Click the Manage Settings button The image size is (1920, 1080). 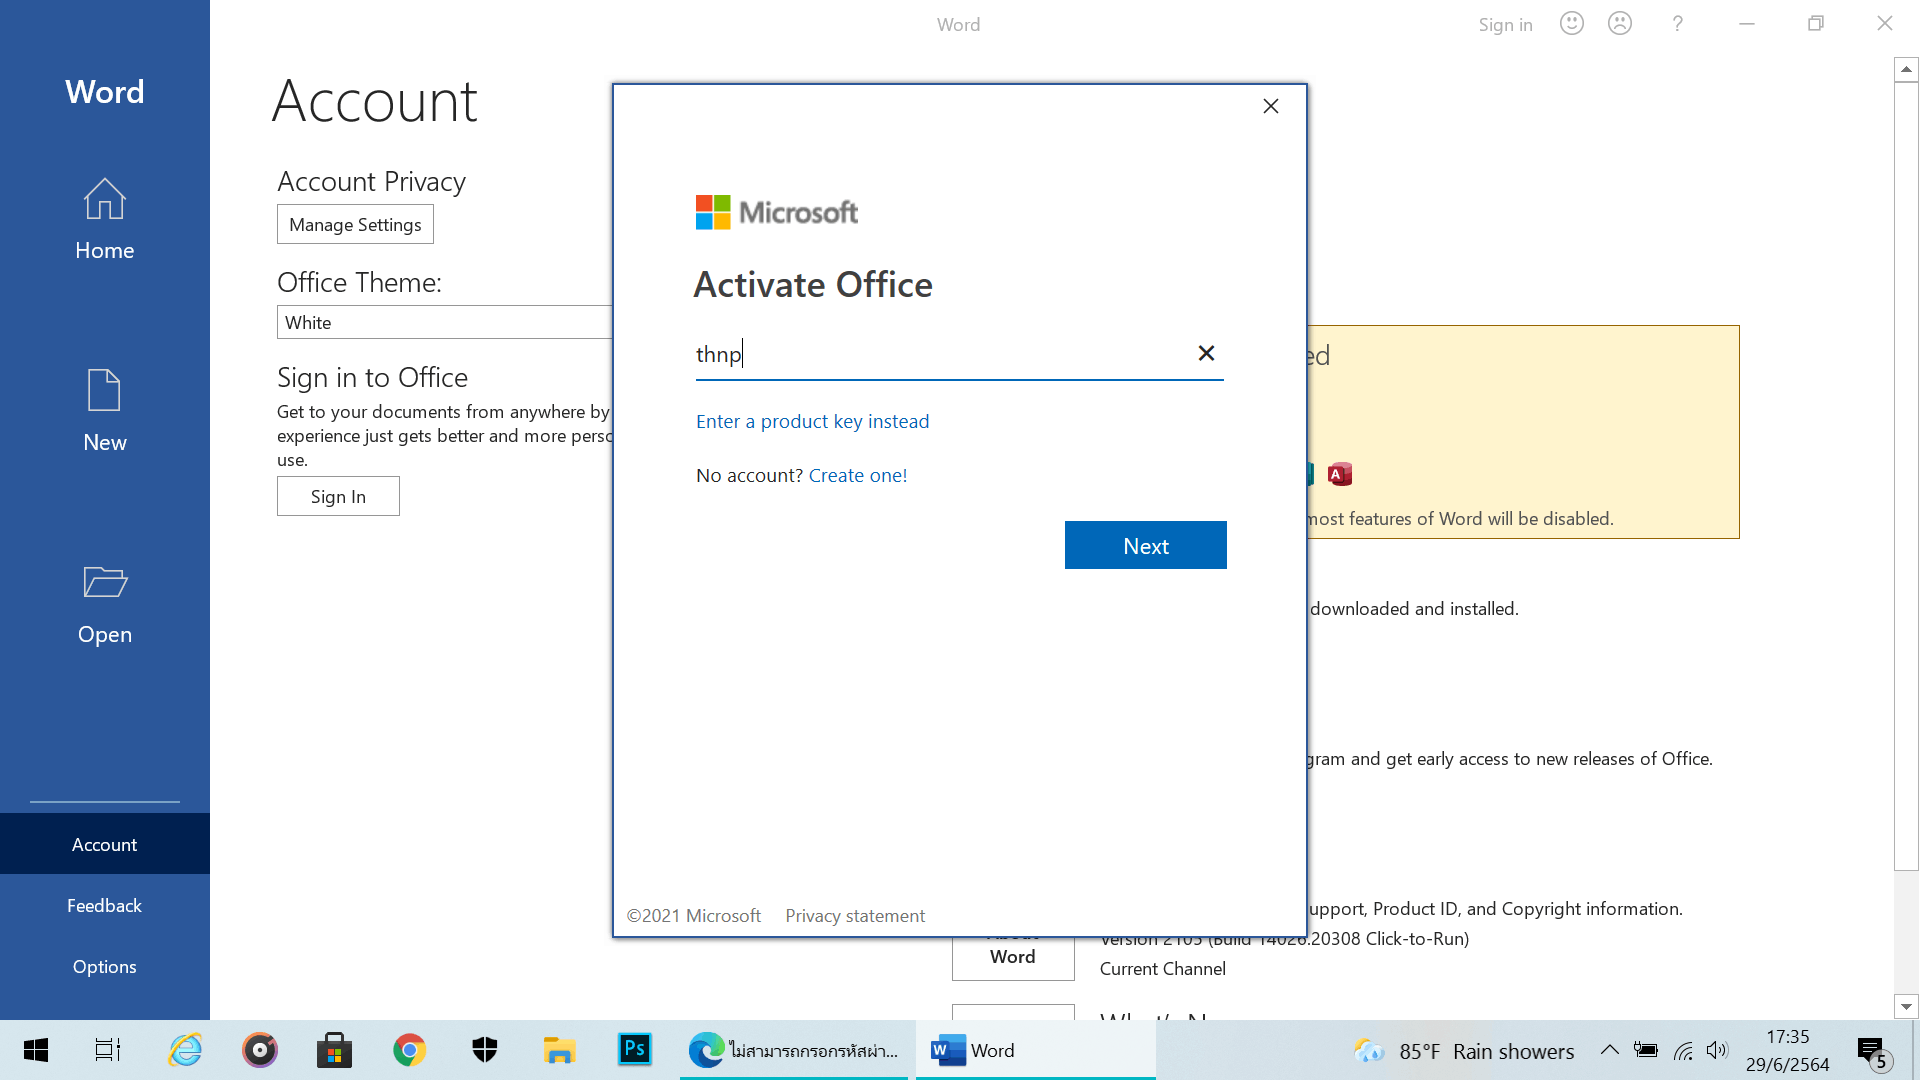[x=355, y=224]
